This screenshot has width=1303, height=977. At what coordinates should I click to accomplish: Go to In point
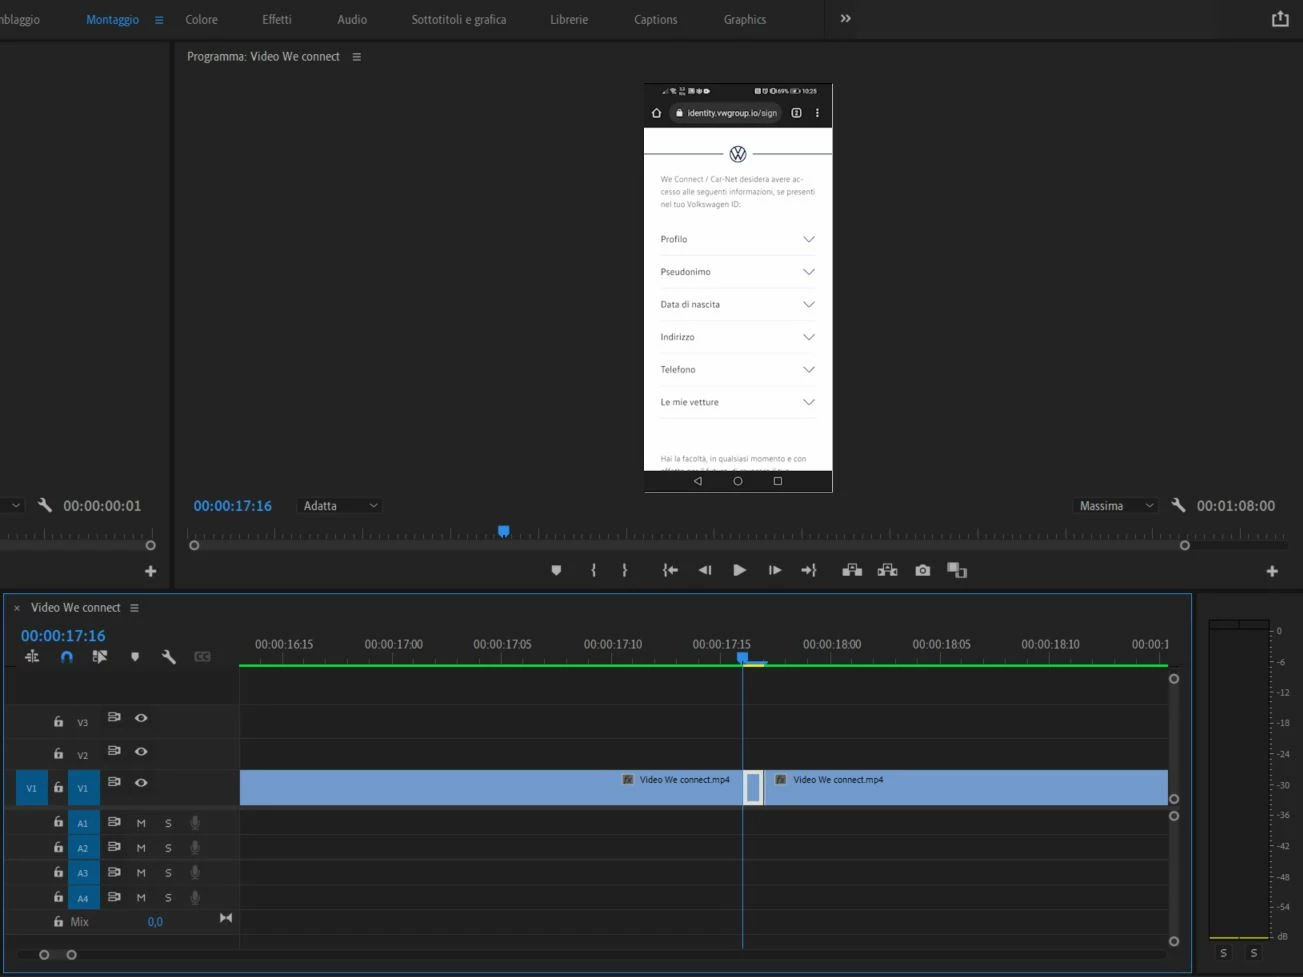(670, 570)
